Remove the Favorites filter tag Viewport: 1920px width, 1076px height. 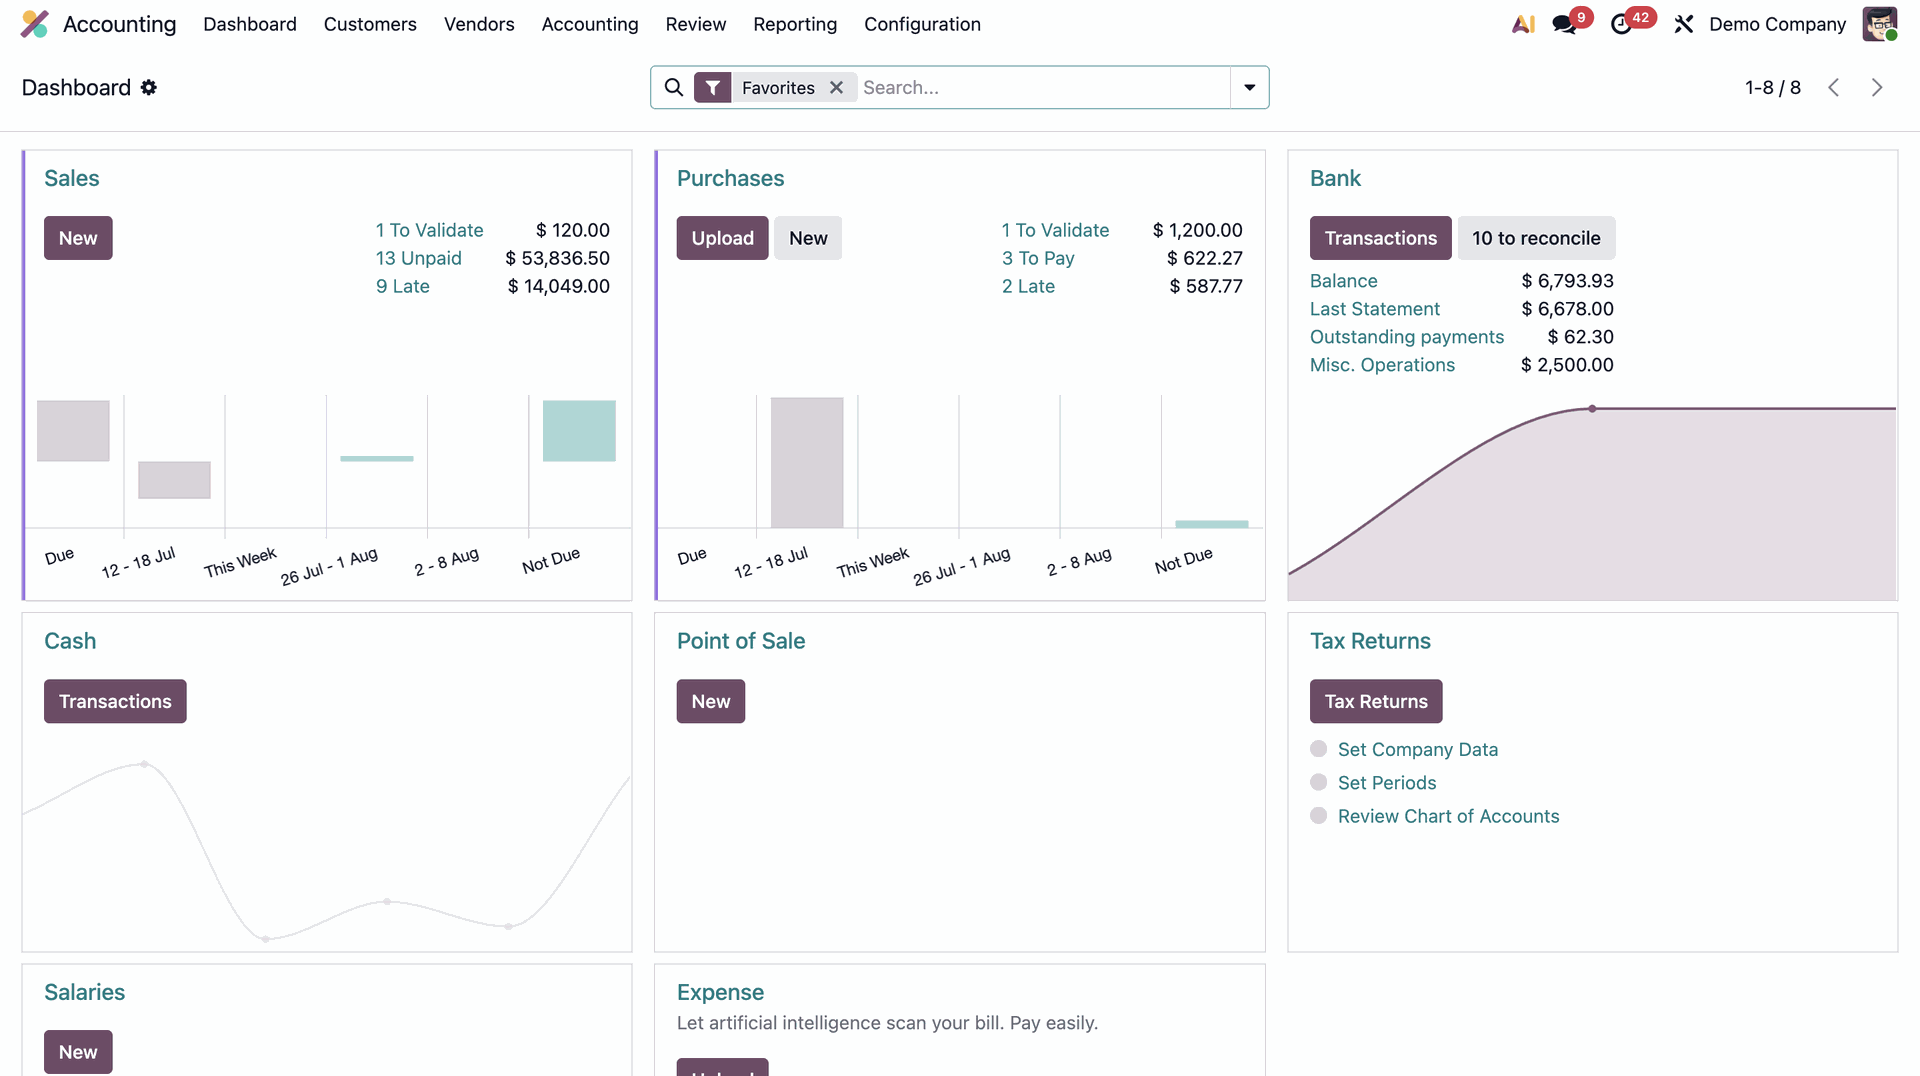click(x=837, y=88)
